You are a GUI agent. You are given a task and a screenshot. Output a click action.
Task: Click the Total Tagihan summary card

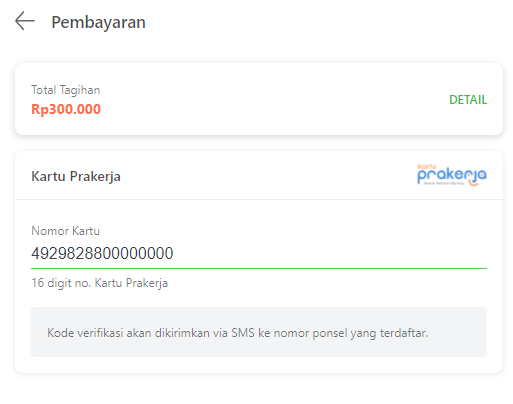click(259, 99)
